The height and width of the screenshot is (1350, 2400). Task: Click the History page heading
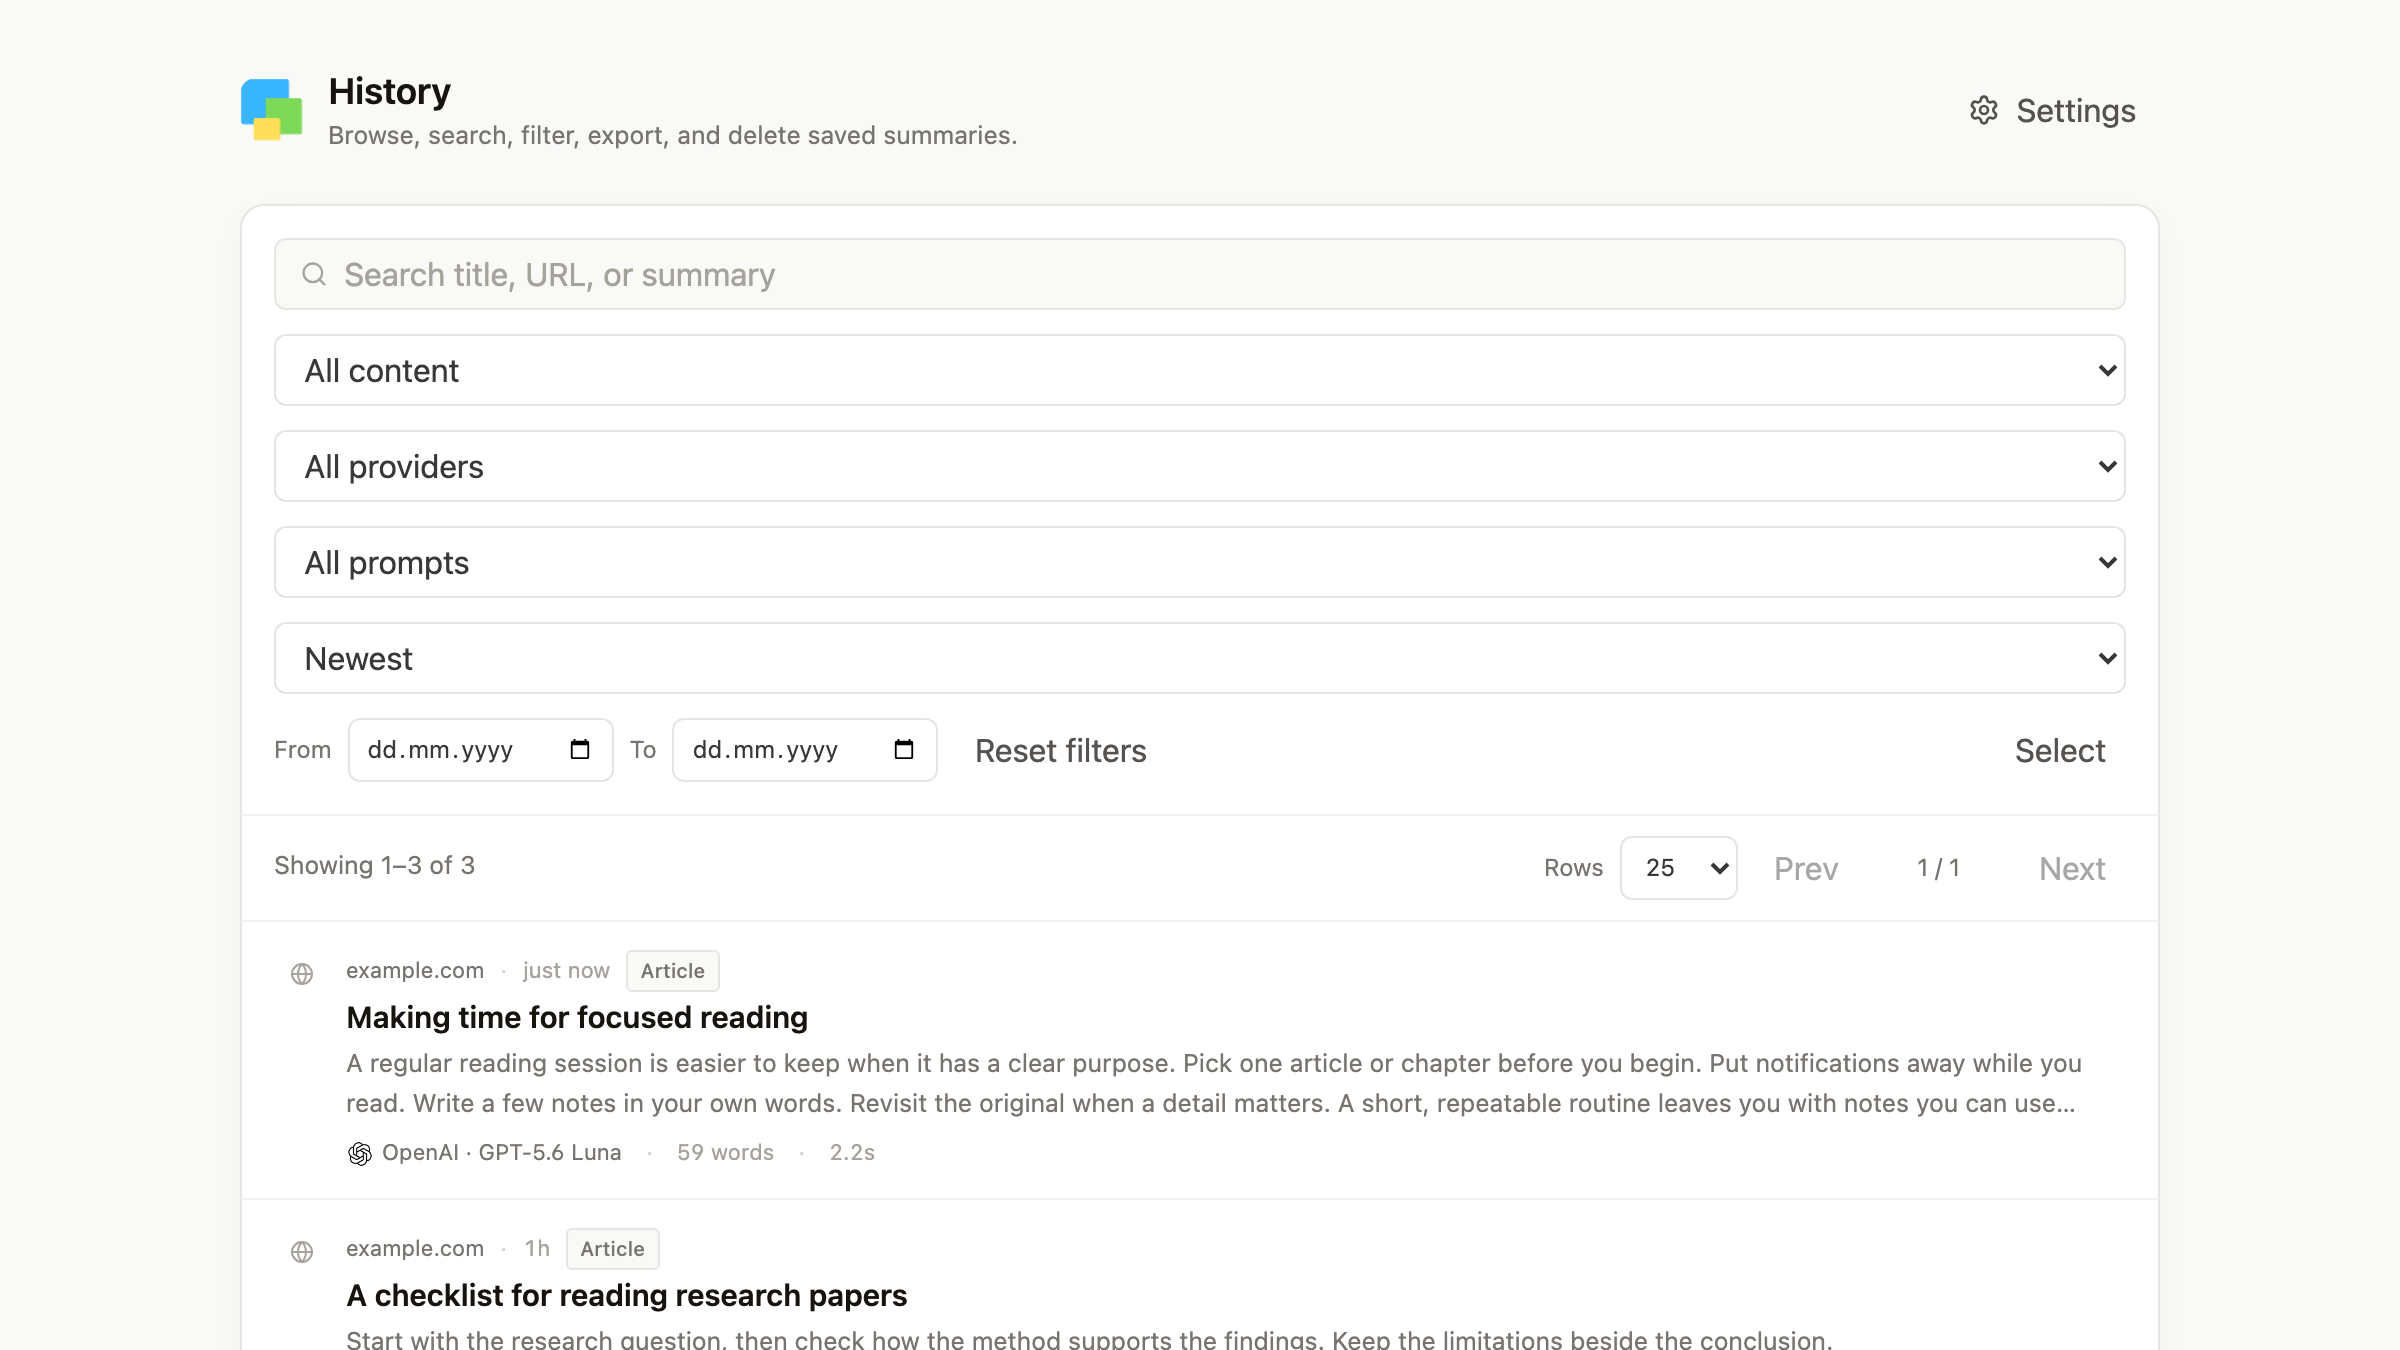click(390, 91)
